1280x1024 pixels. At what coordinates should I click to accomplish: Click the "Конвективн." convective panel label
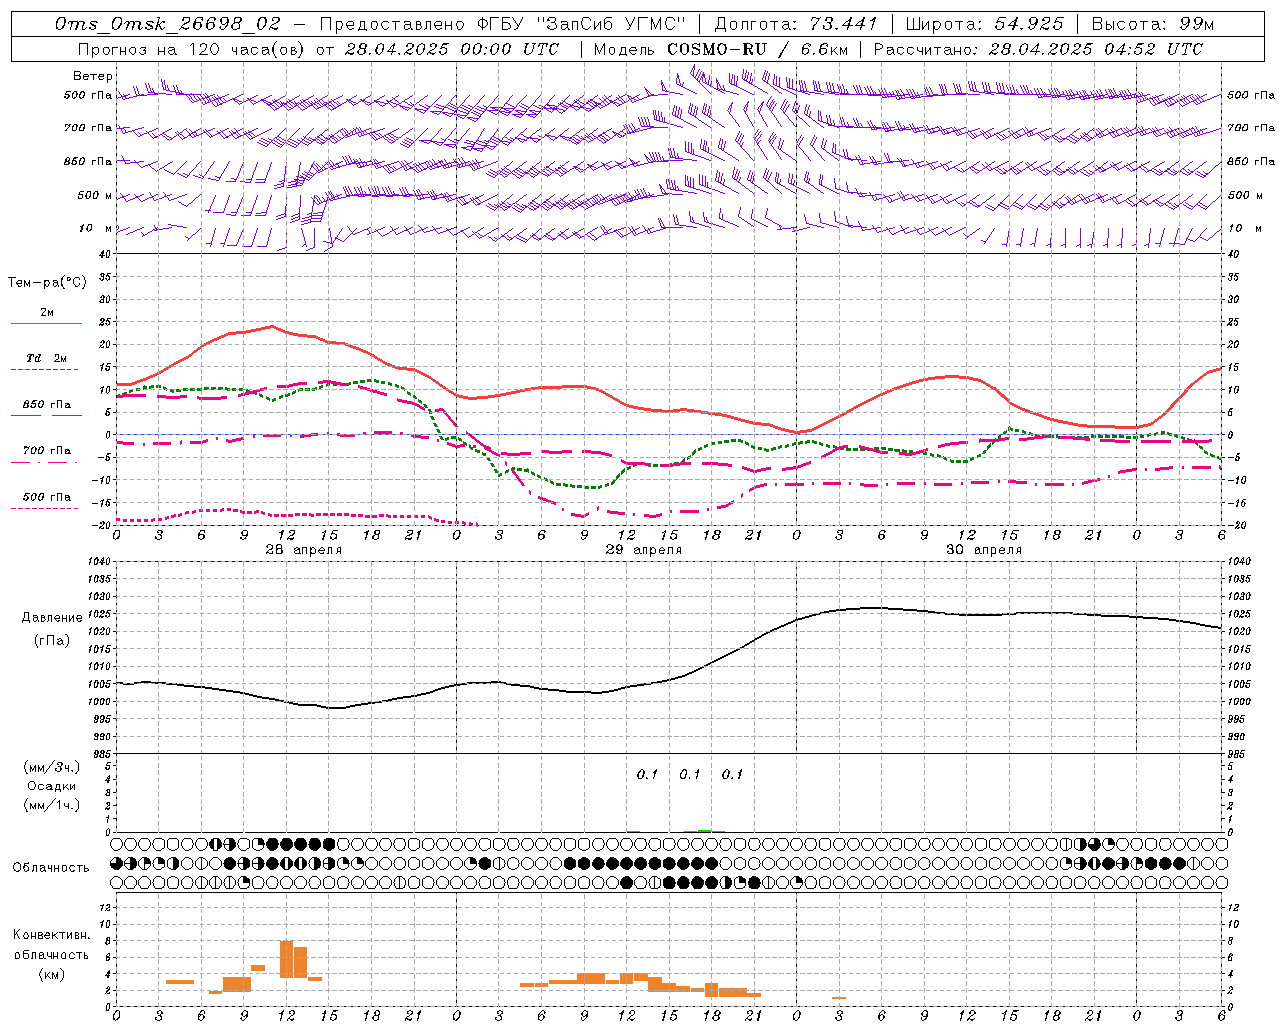click(51, 935)
